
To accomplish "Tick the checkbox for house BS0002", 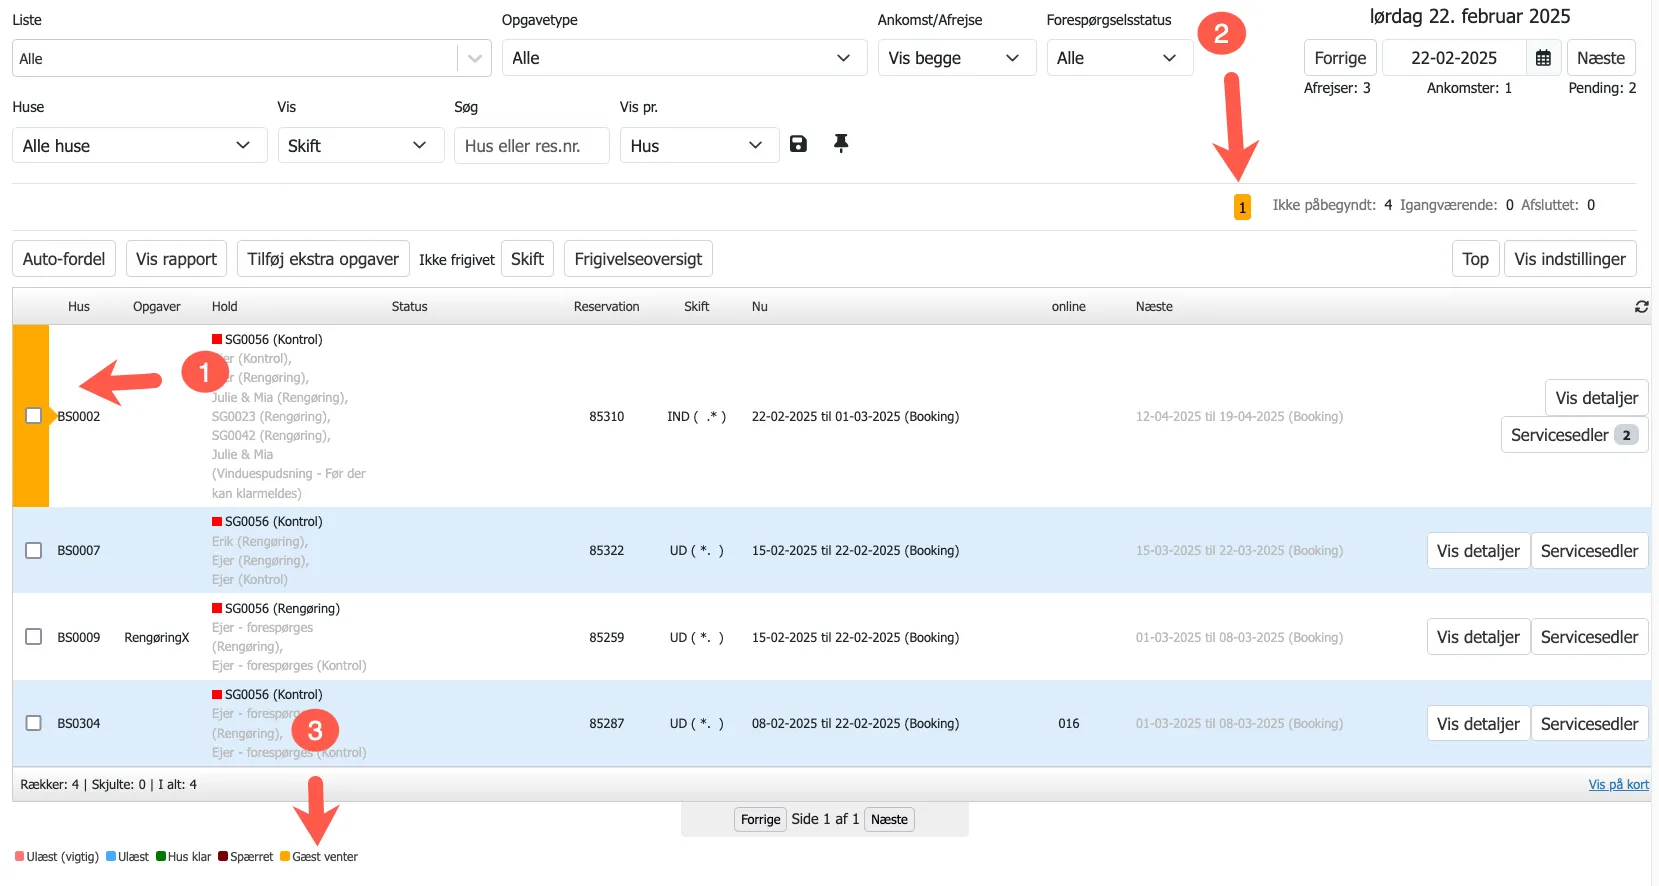I will tap(34, 416).
